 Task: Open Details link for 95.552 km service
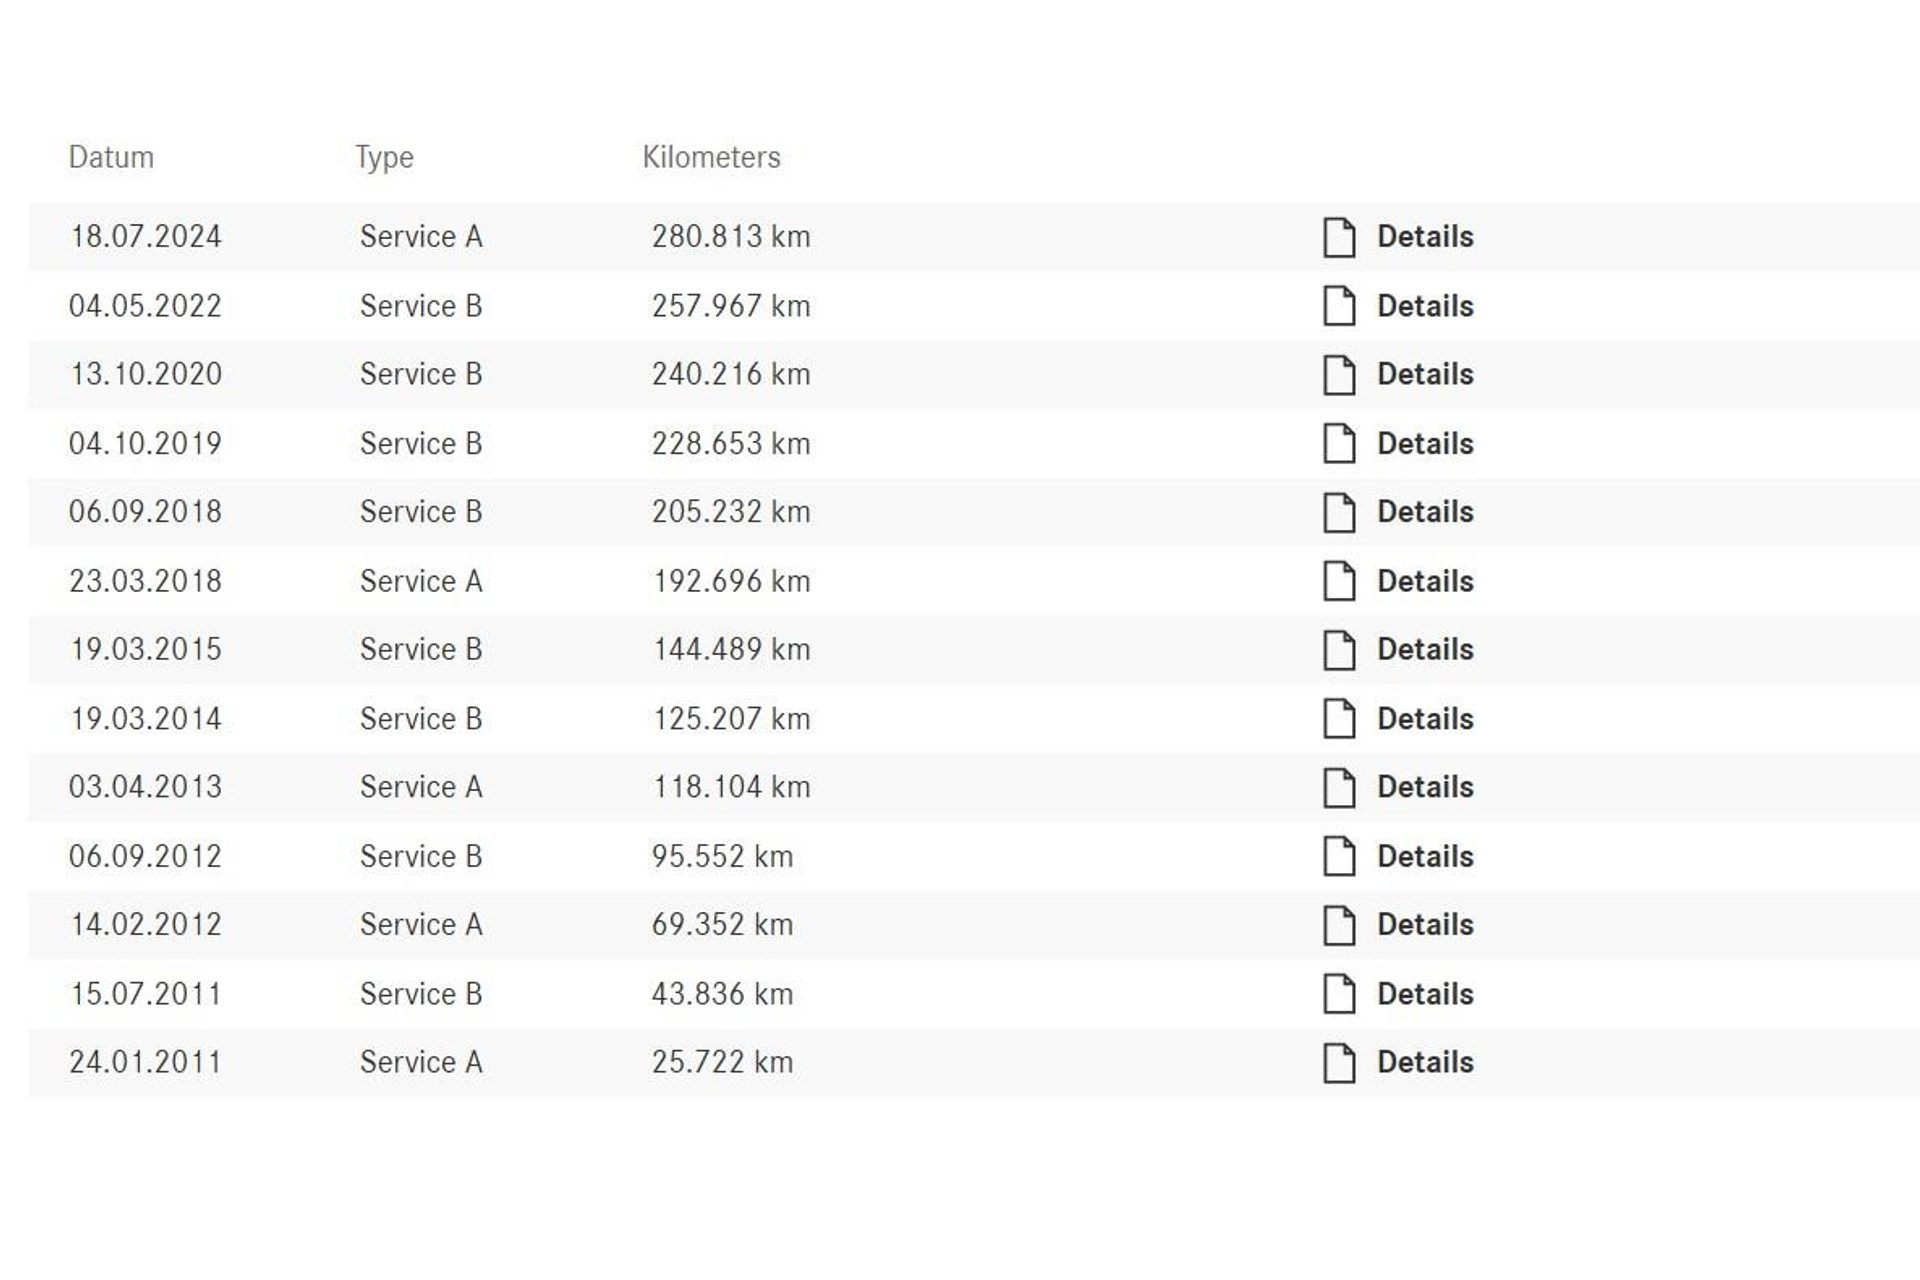pyautogui.click(x=1425, y=857)
